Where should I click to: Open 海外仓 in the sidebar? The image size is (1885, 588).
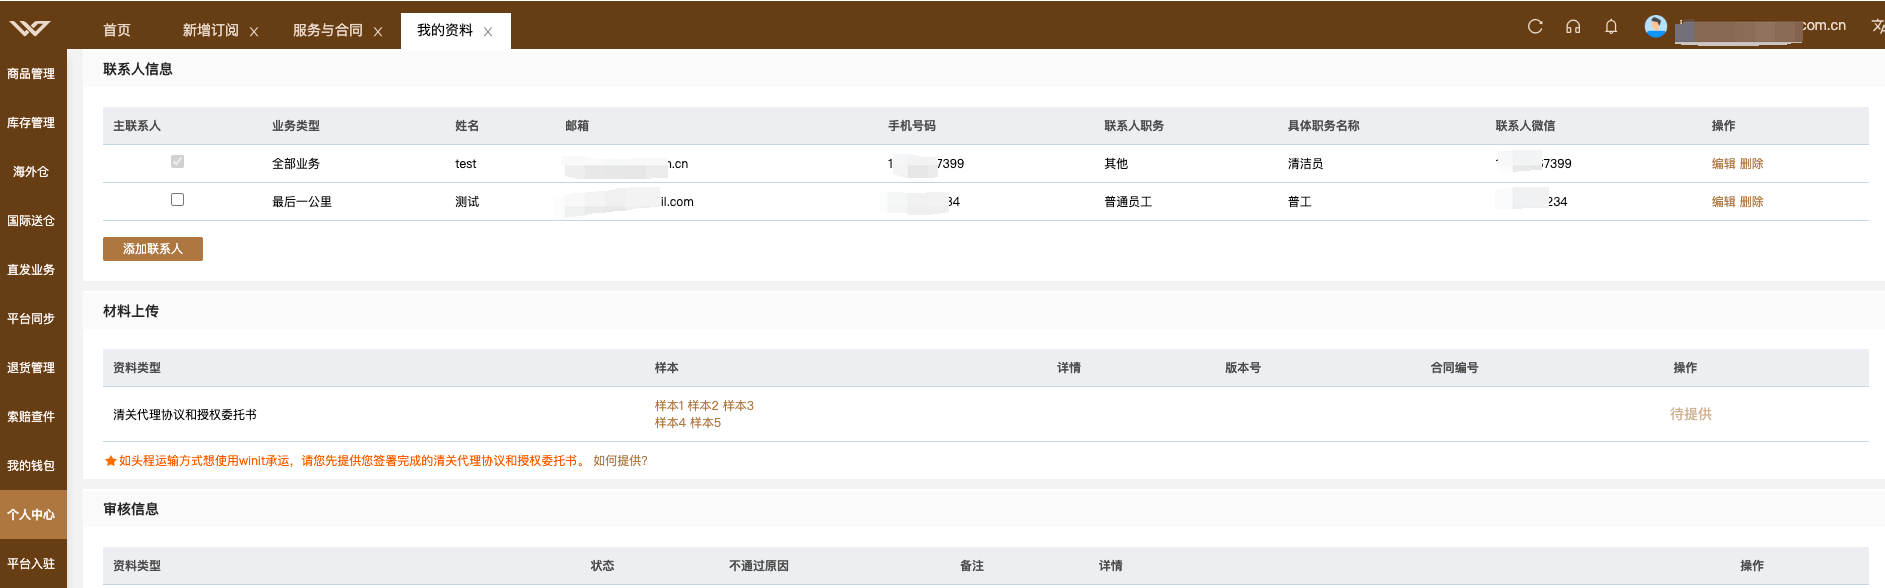pyautogui.click(x=31, y=172)
